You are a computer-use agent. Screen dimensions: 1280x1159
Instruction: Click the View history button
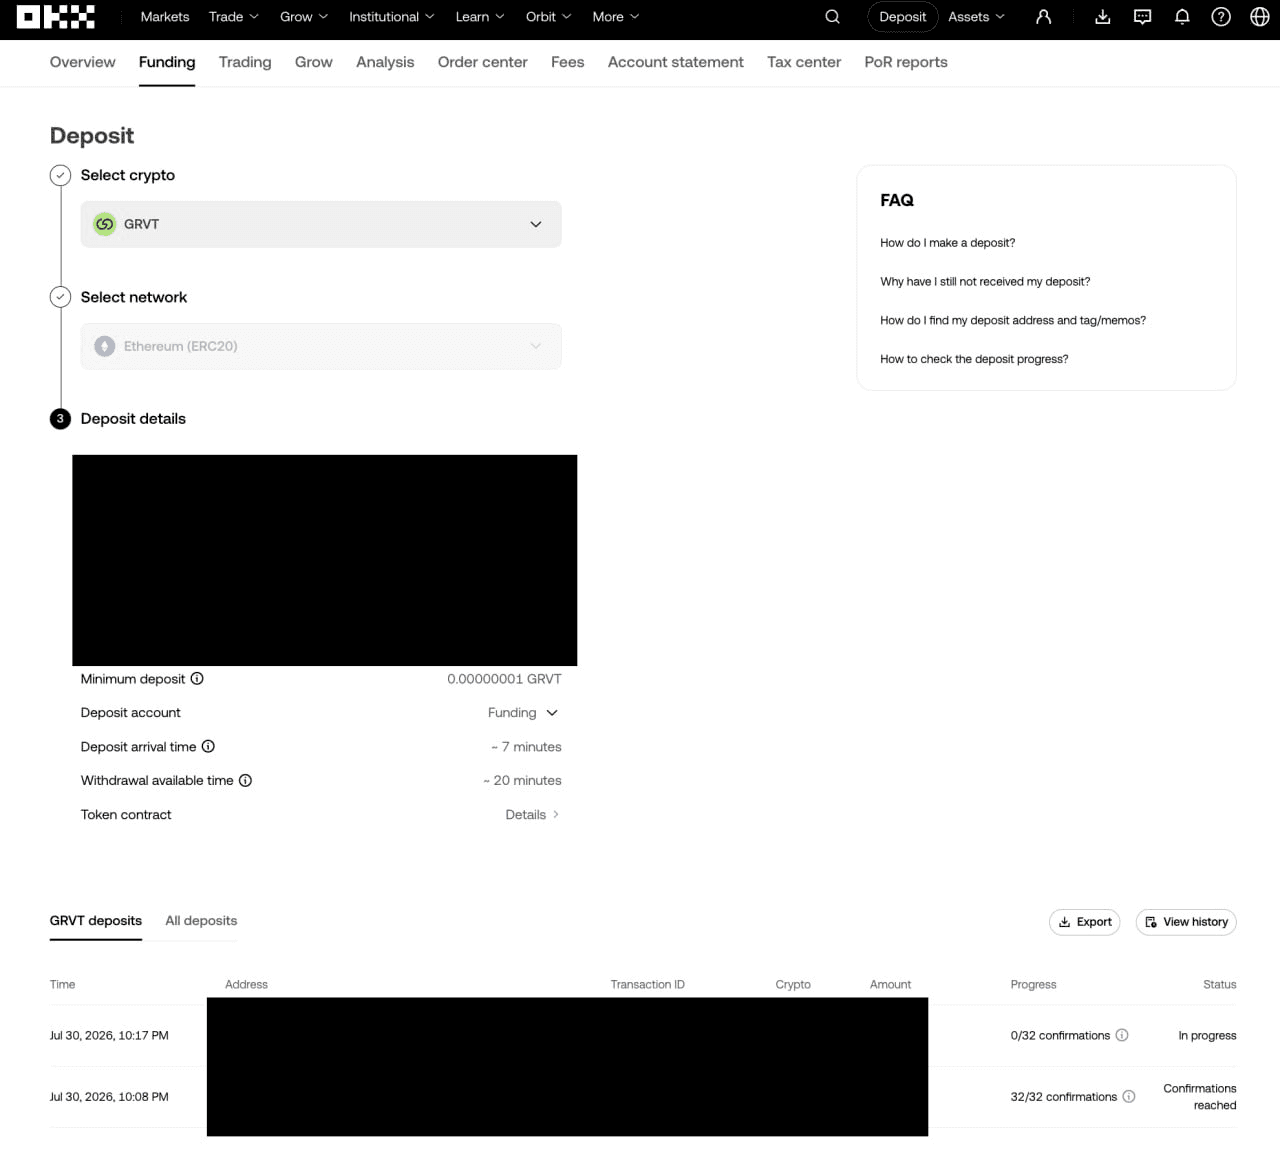point(1186,922)
